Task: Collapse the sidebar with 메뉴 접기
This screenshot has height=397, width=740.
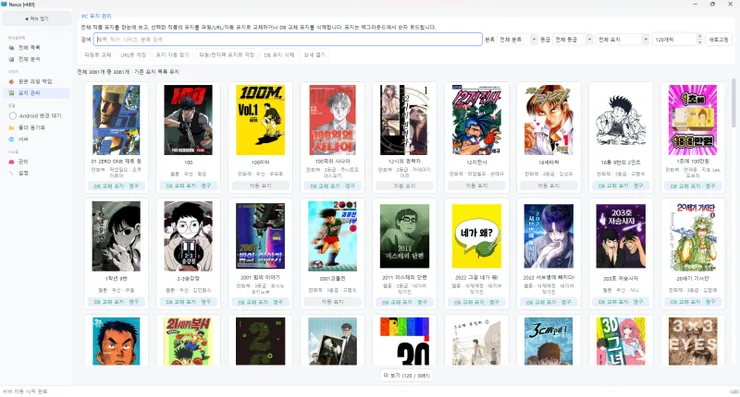Action: (36, 19)
